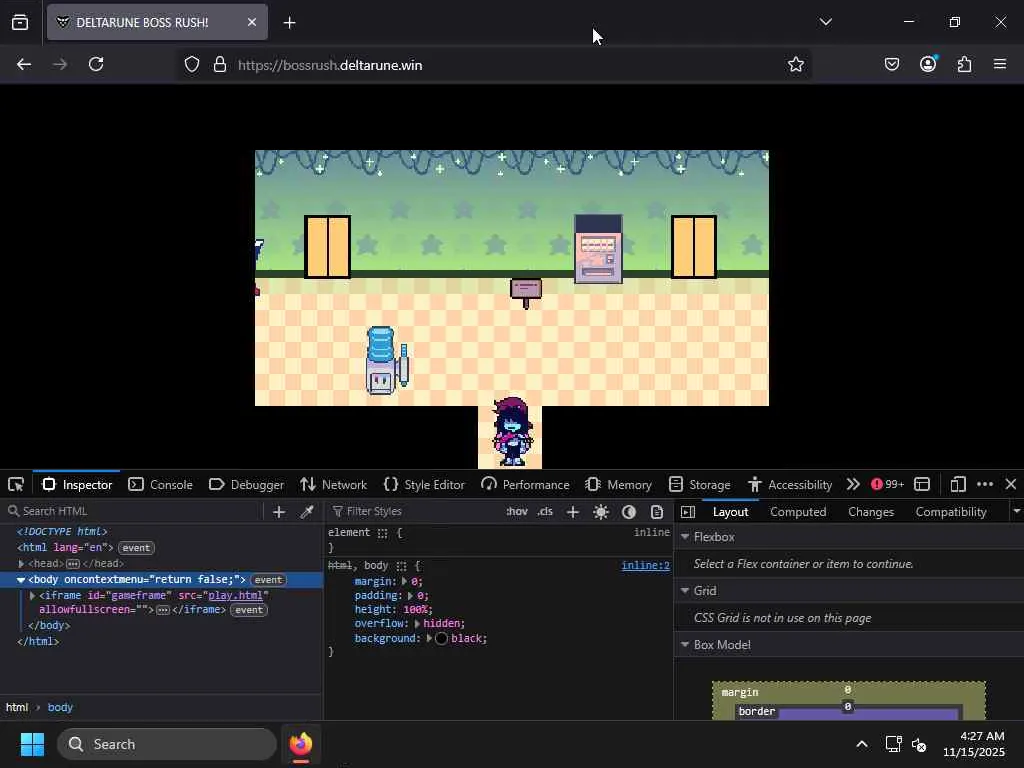Switch to the Console tab
The image size is (1024, 768).
(x=161, y=485)
